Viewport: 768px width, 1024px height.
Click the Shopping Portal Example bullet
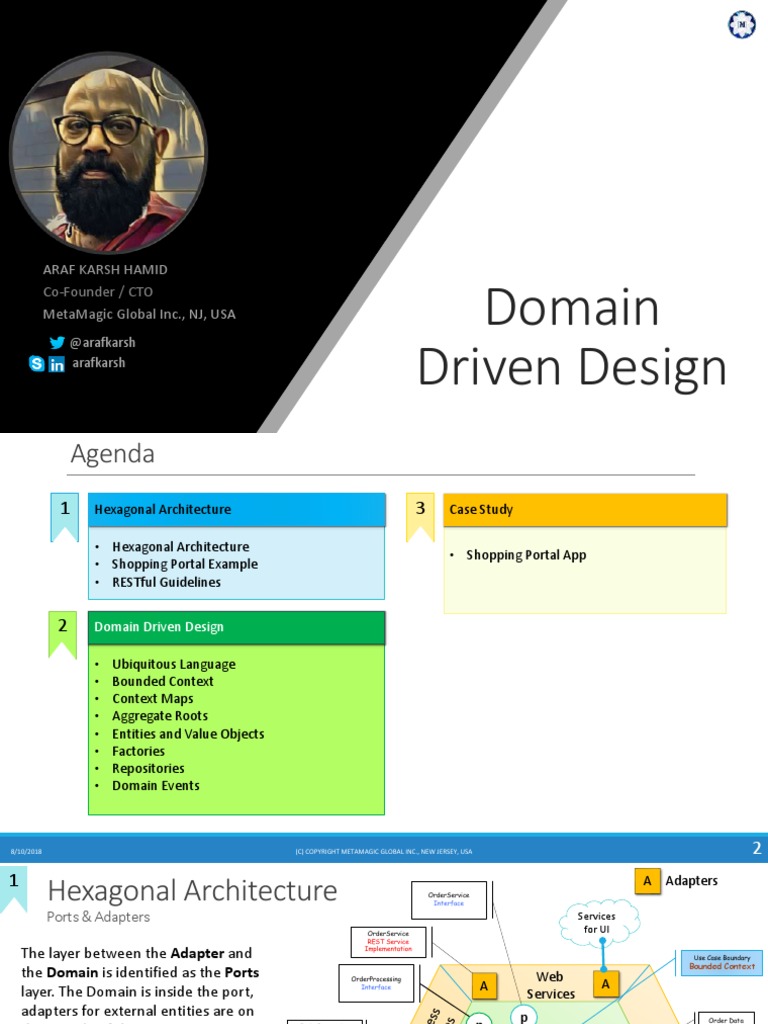point(185,564)
